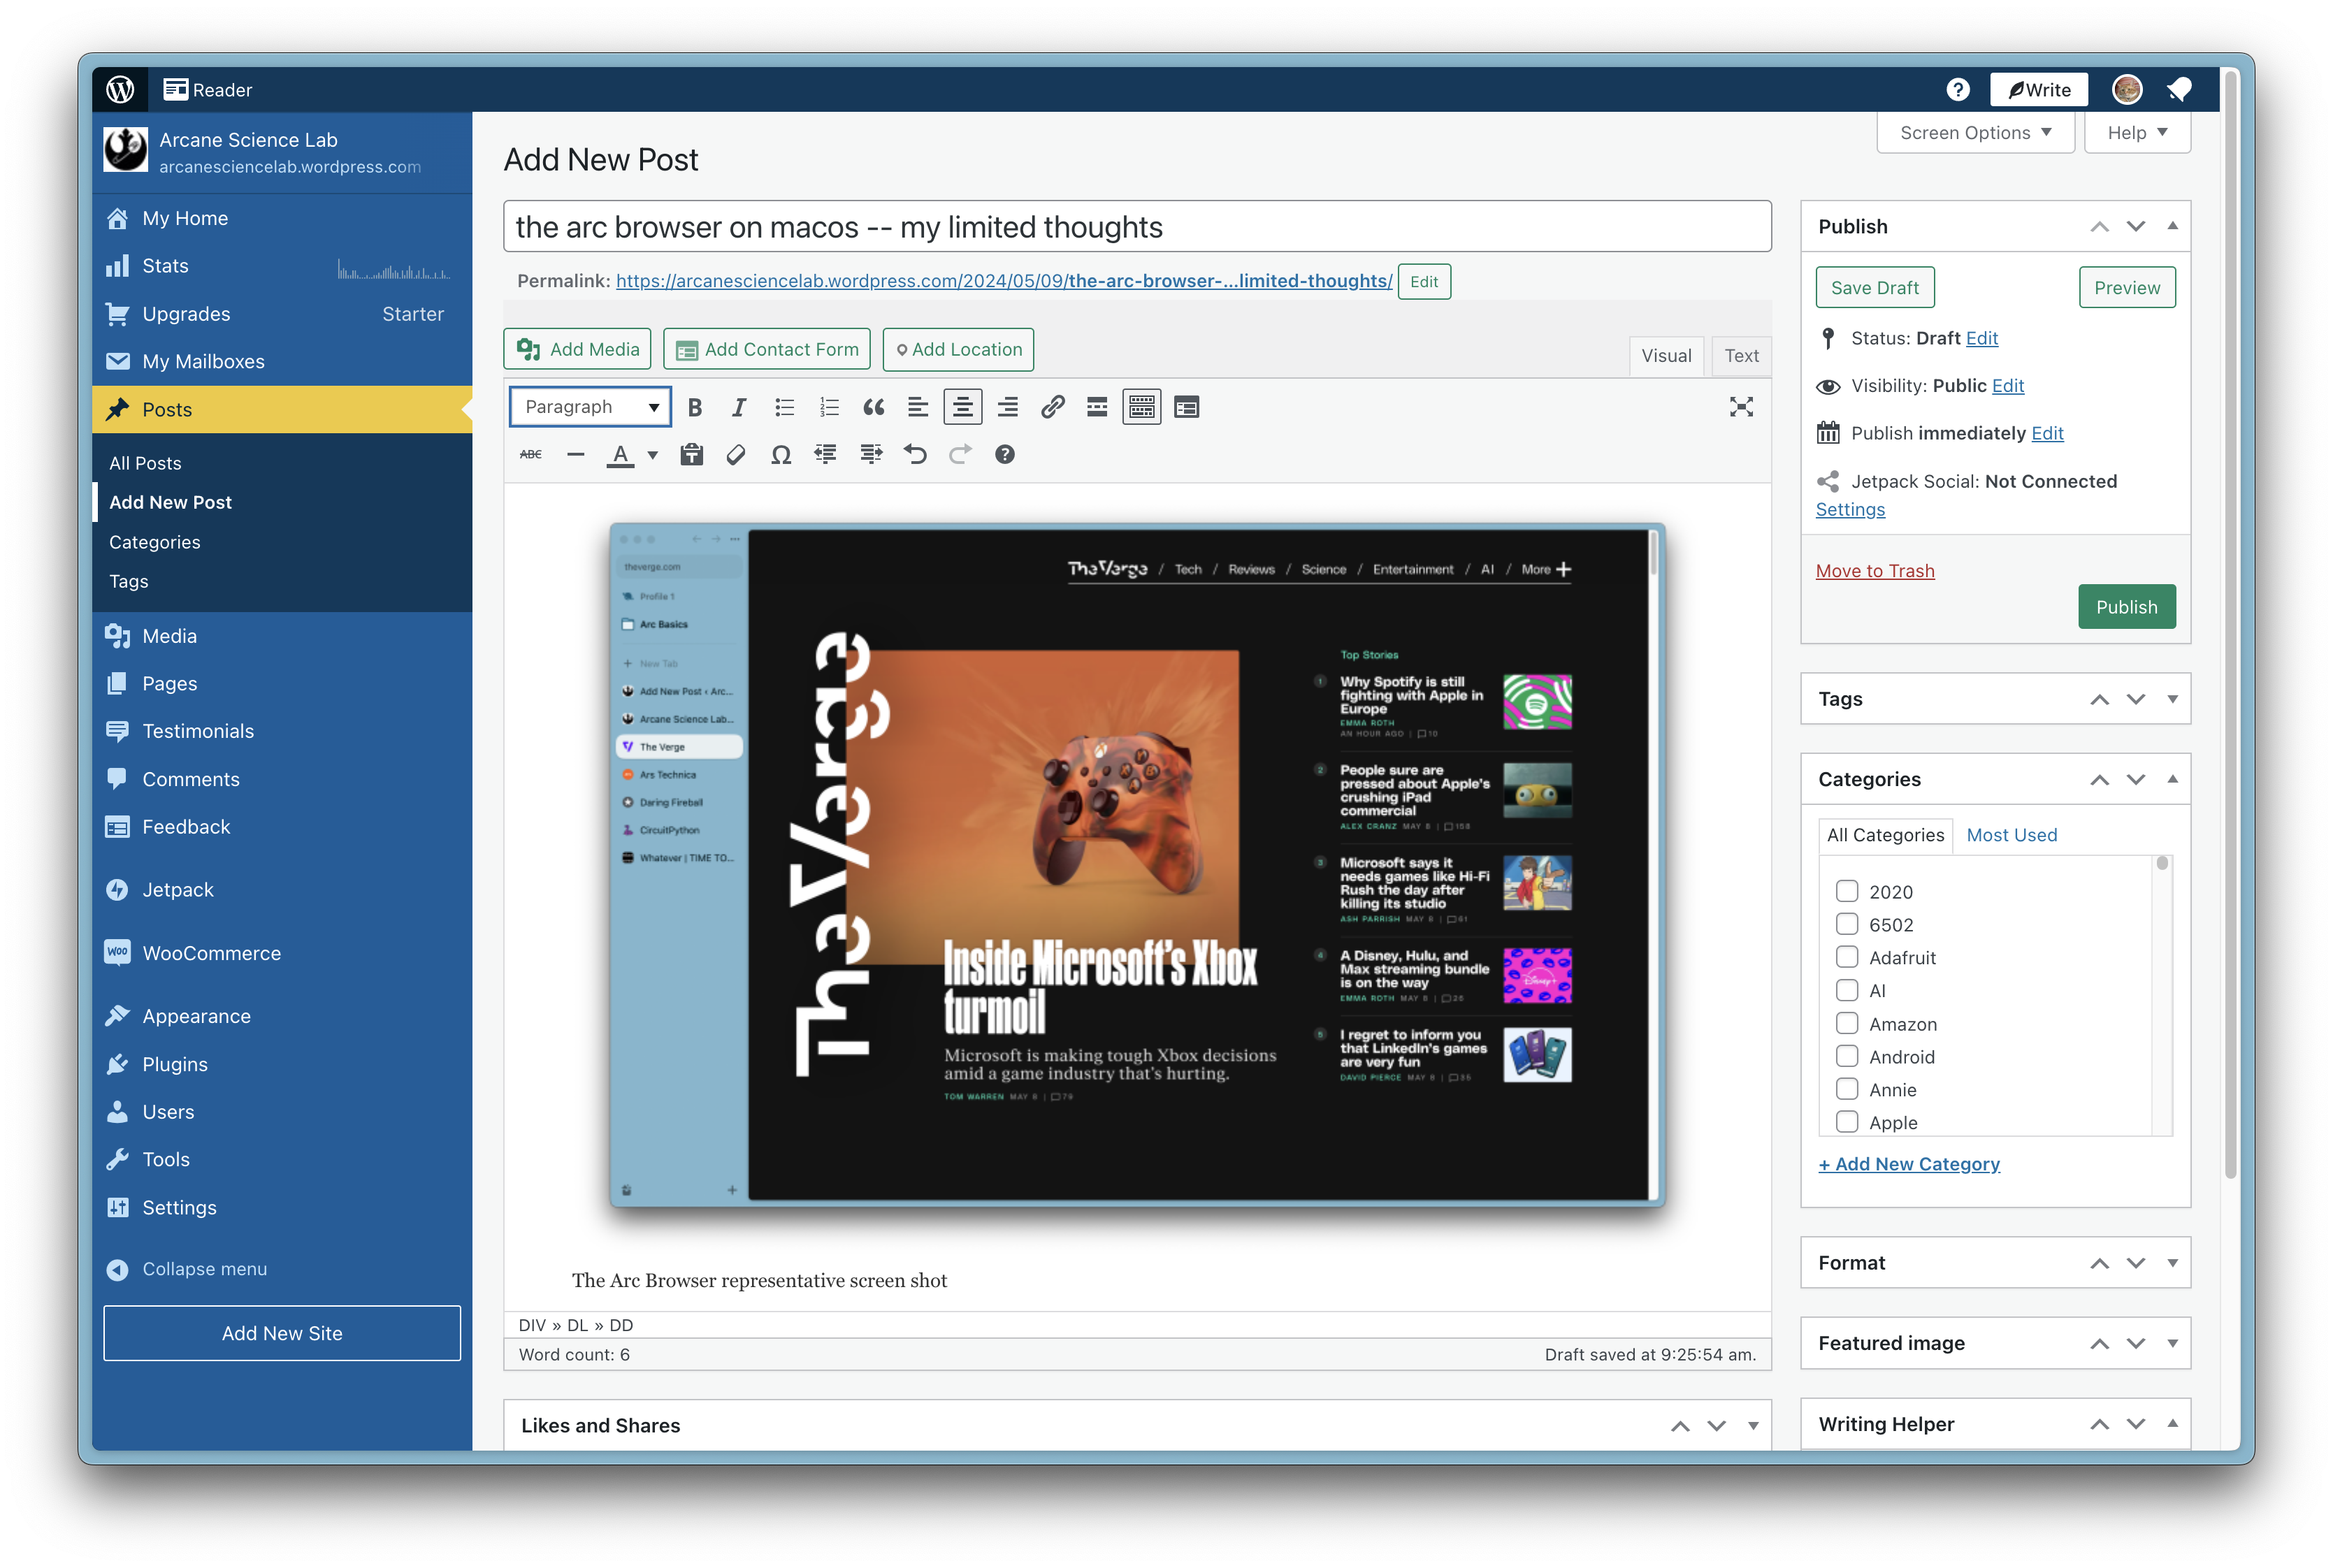The image size is (2333, 1568).
Task: Click Save Draft button
Action: (x=1874, y=288)
